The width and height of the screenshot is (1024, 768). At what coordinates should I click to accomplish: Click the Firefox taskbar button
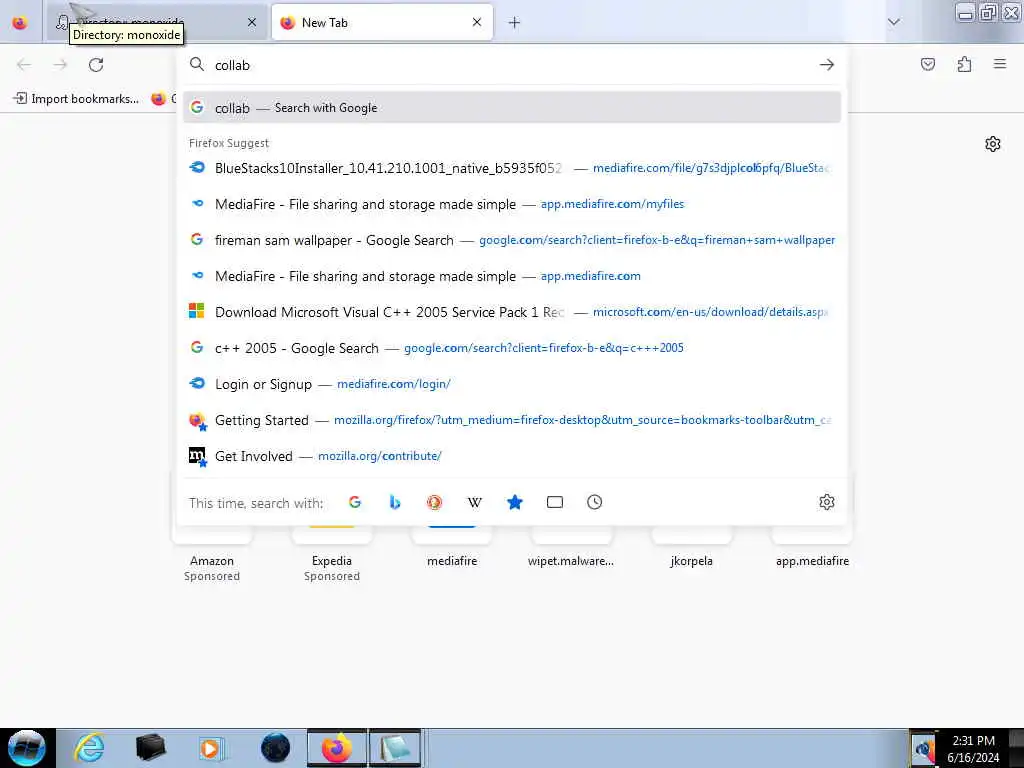pos(336,748)
